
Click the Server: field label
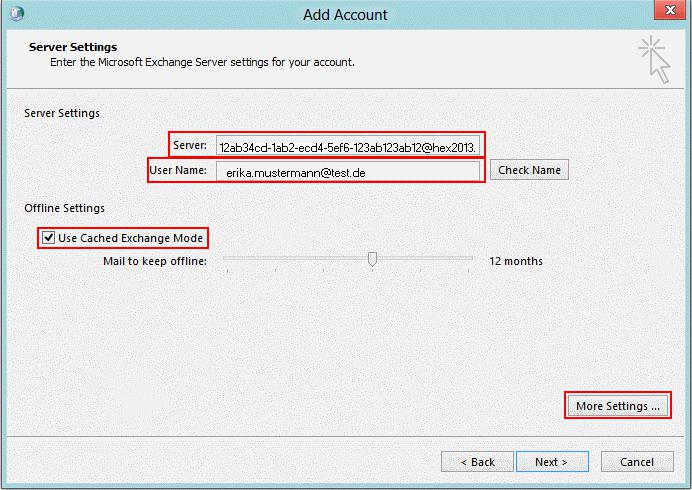(189, 146)
